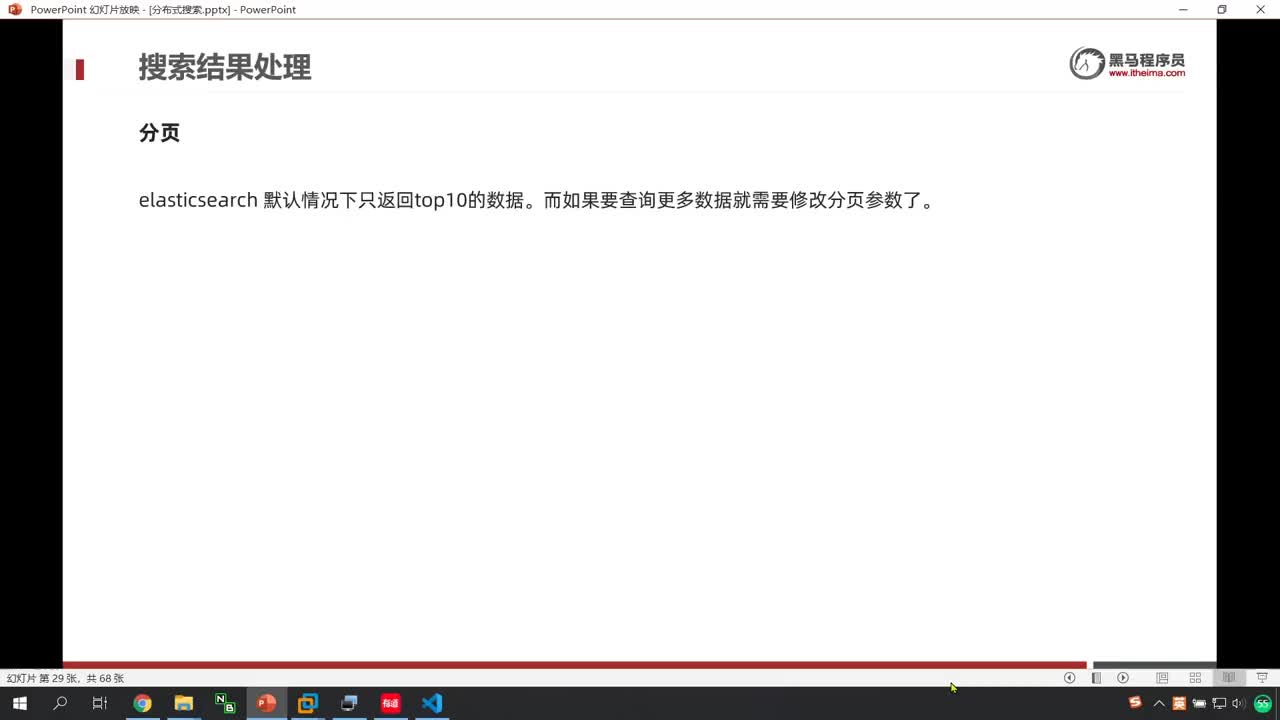Switch to Normal view icon
Image resolution: width=1280 pixels, height=720 pixels.
coord(1162,678)
